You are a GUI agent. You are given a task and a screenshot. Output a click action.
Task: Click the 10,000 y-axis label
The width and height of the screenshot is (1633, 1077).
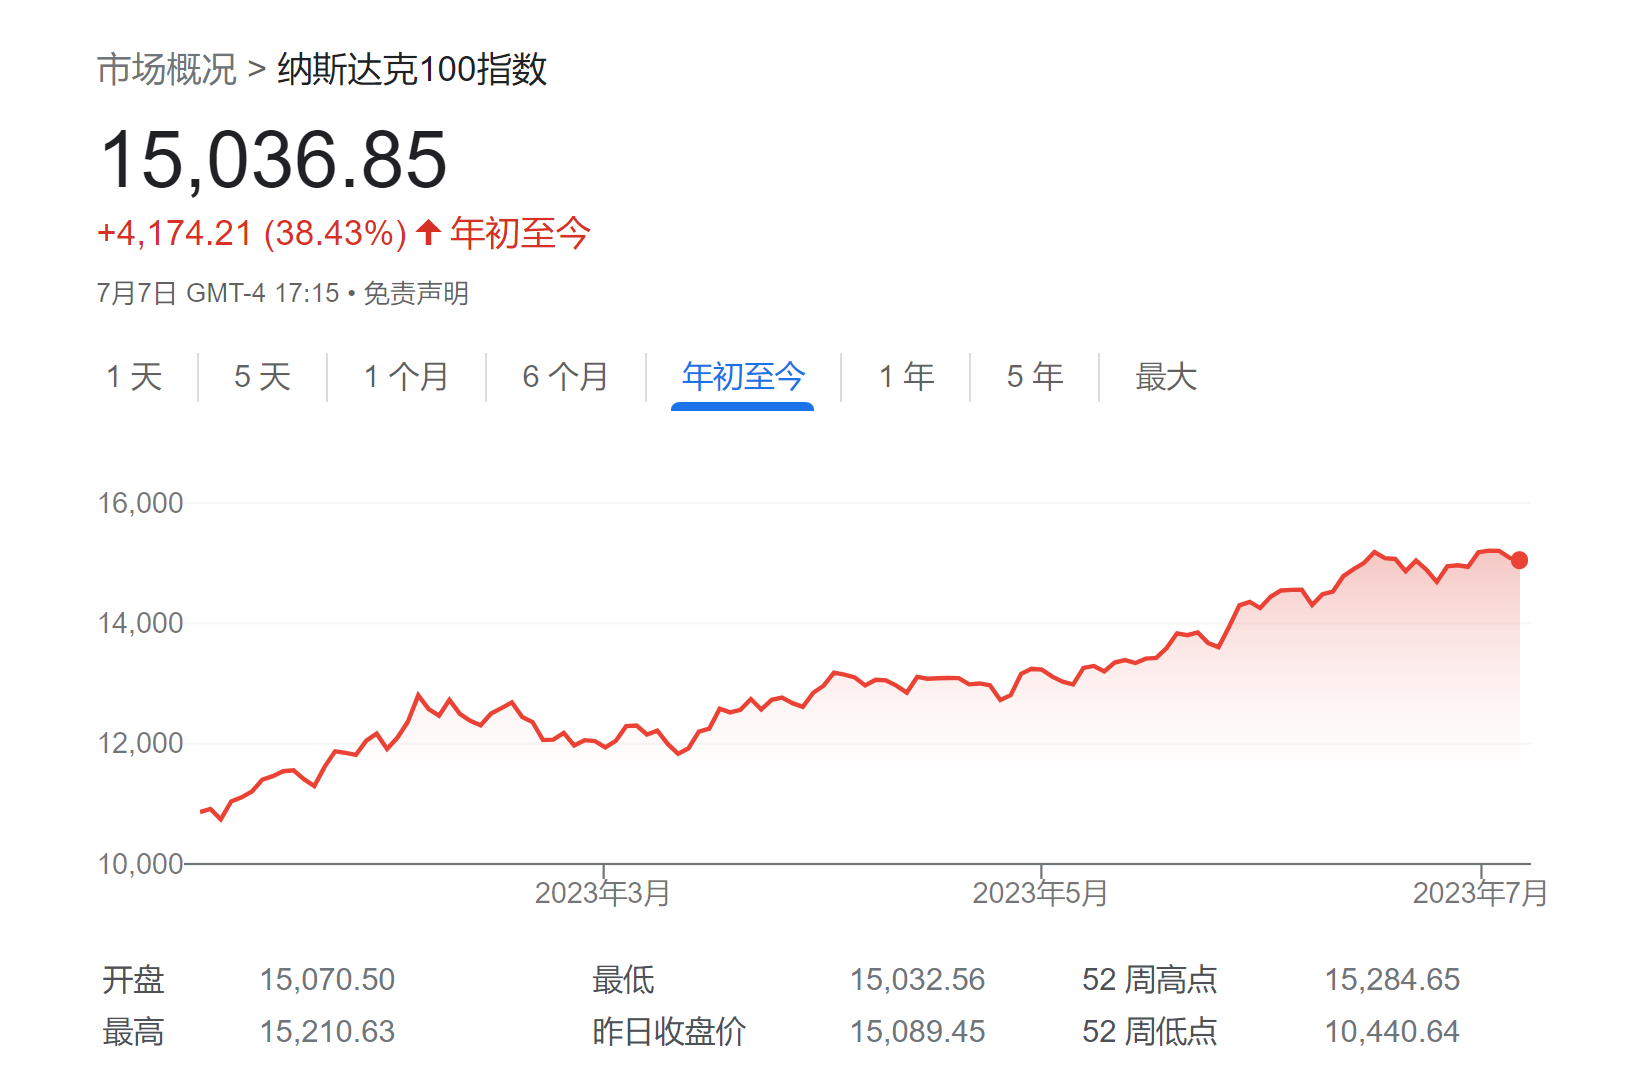tap(140, 864)
